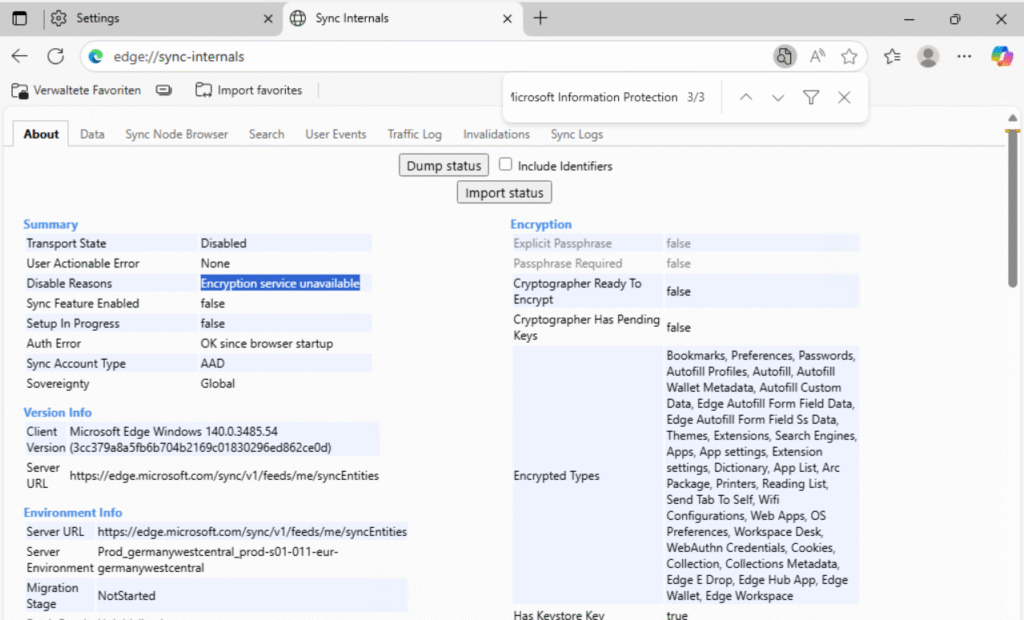This screenshot has width=1024, height=620.
Task: Go back with the back arrow
Action: (x=20, y=57)
